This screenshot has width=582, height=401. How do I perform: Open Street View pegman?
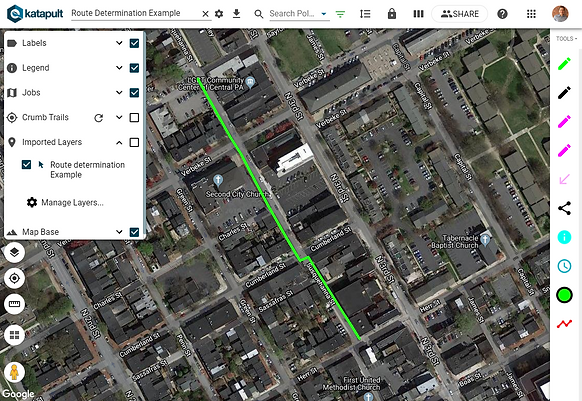click(14, 372)
